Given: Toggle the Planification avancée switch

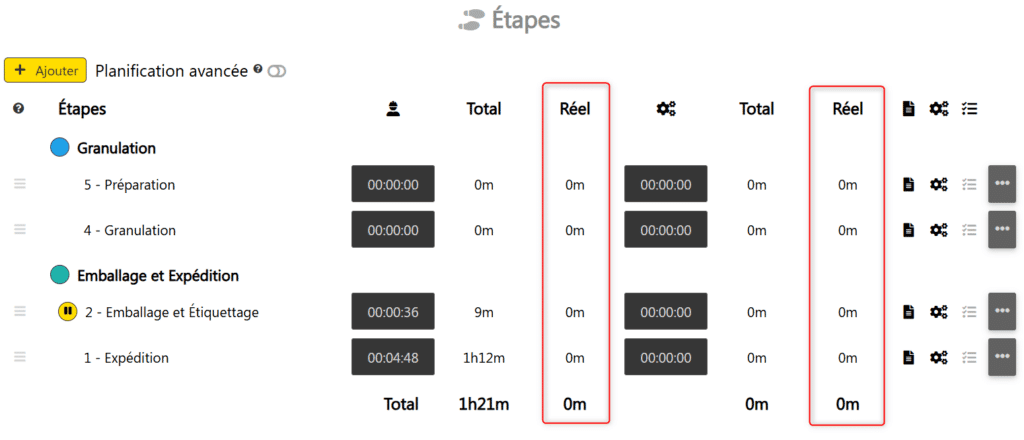Looking at the screenshot, I should click(x=277, y=71).
